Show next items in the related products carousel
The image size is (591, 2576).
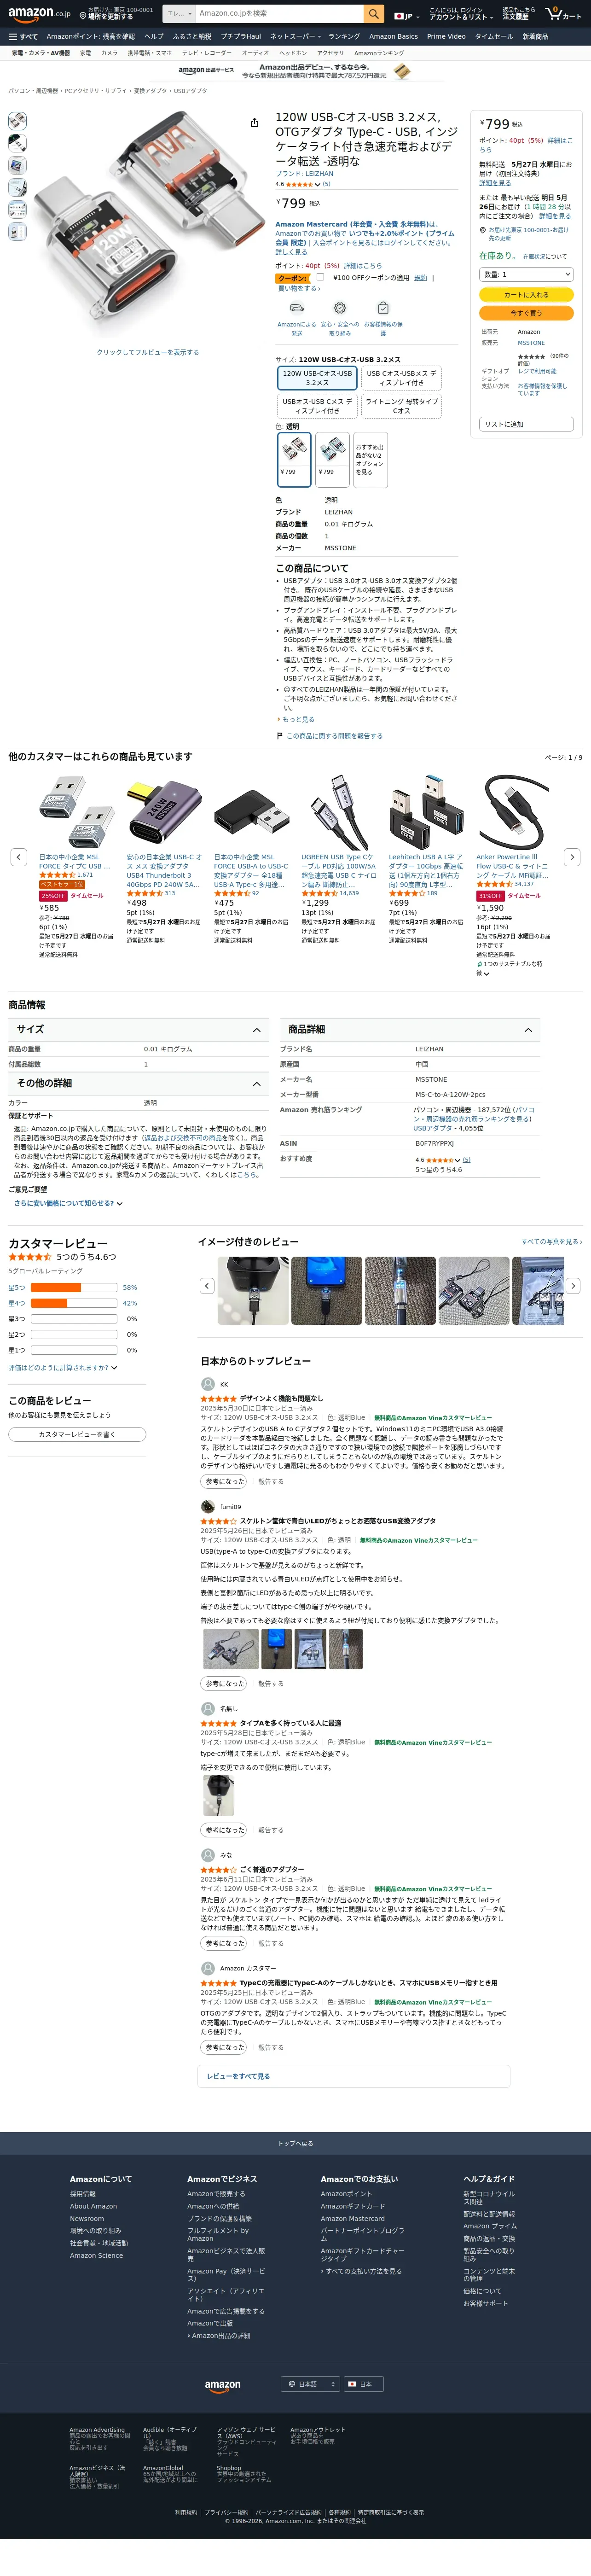click(572, 857)
